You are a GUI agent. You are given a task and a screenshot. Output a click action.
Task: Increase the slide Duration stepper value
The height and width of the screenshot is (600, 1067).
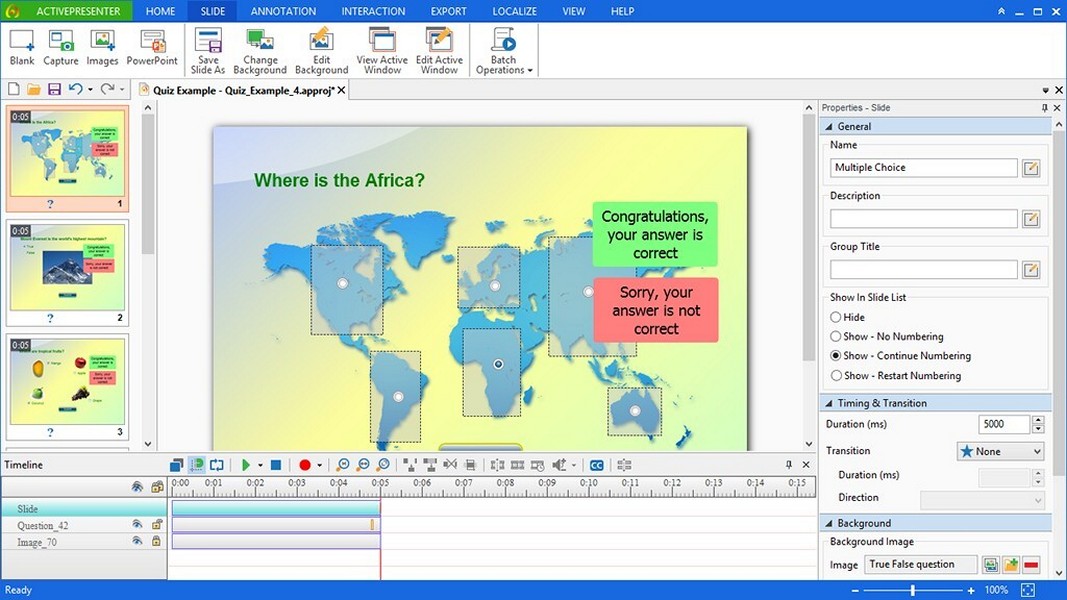1038,420
